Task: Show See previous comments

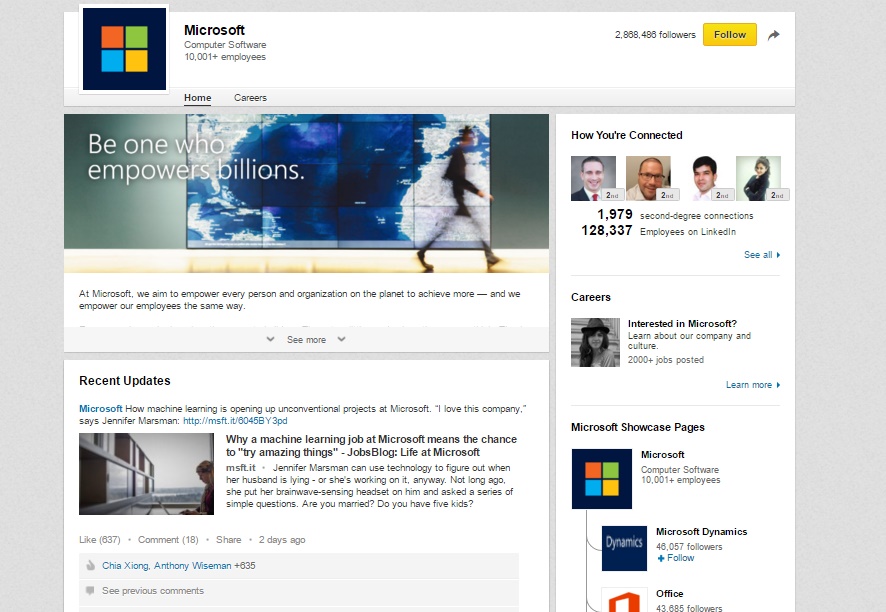Action: pos(153,591)
